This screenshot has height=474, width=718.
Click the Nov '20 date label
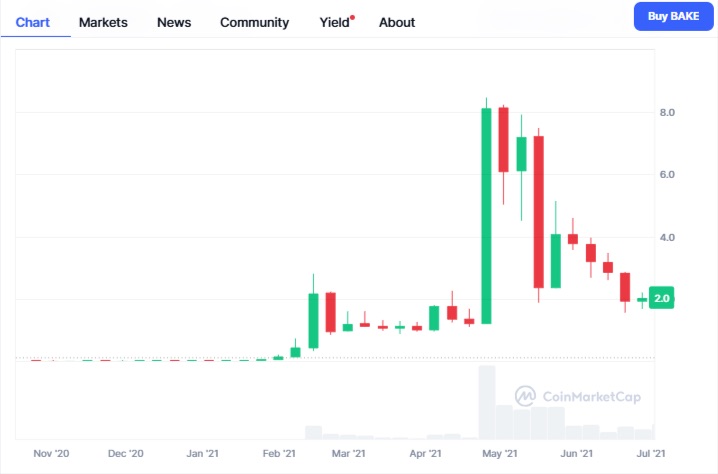pos(51,453)
